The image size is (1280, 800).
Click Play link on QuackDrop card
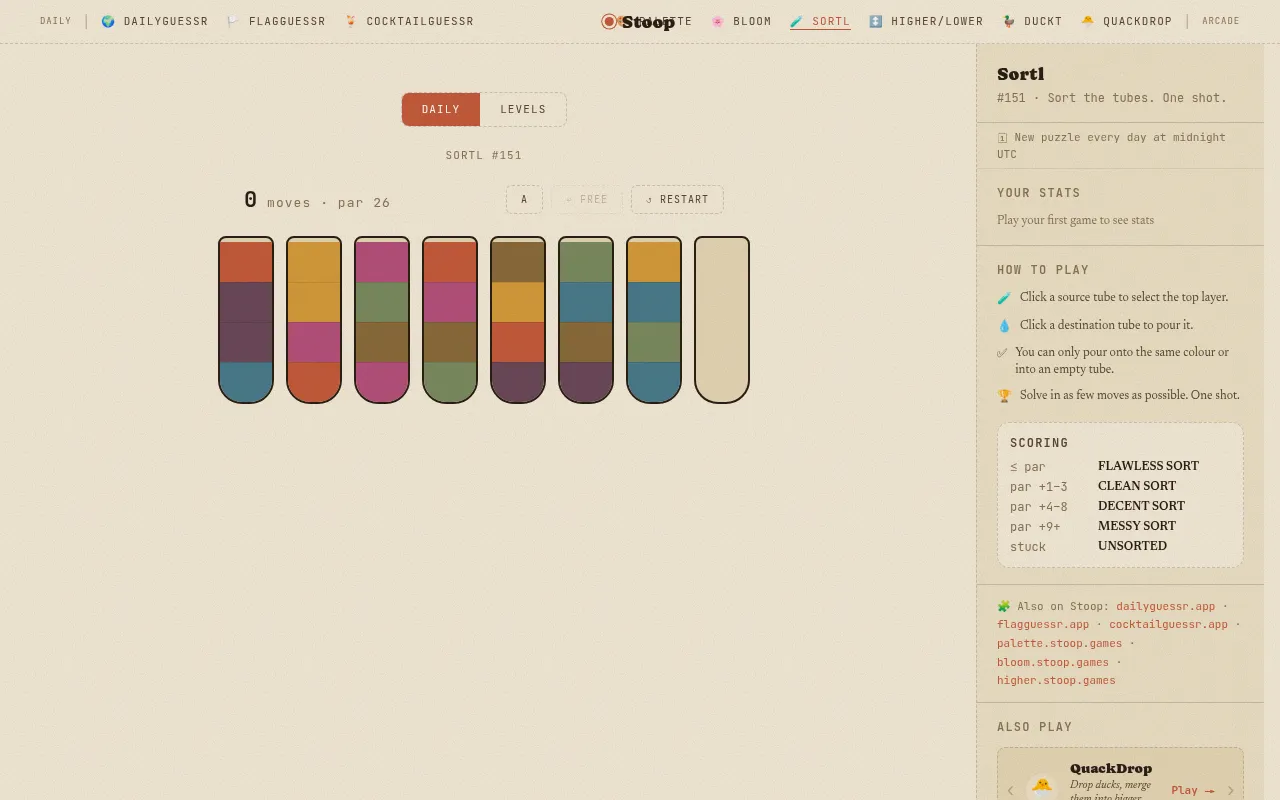(x=1192, y=790)
